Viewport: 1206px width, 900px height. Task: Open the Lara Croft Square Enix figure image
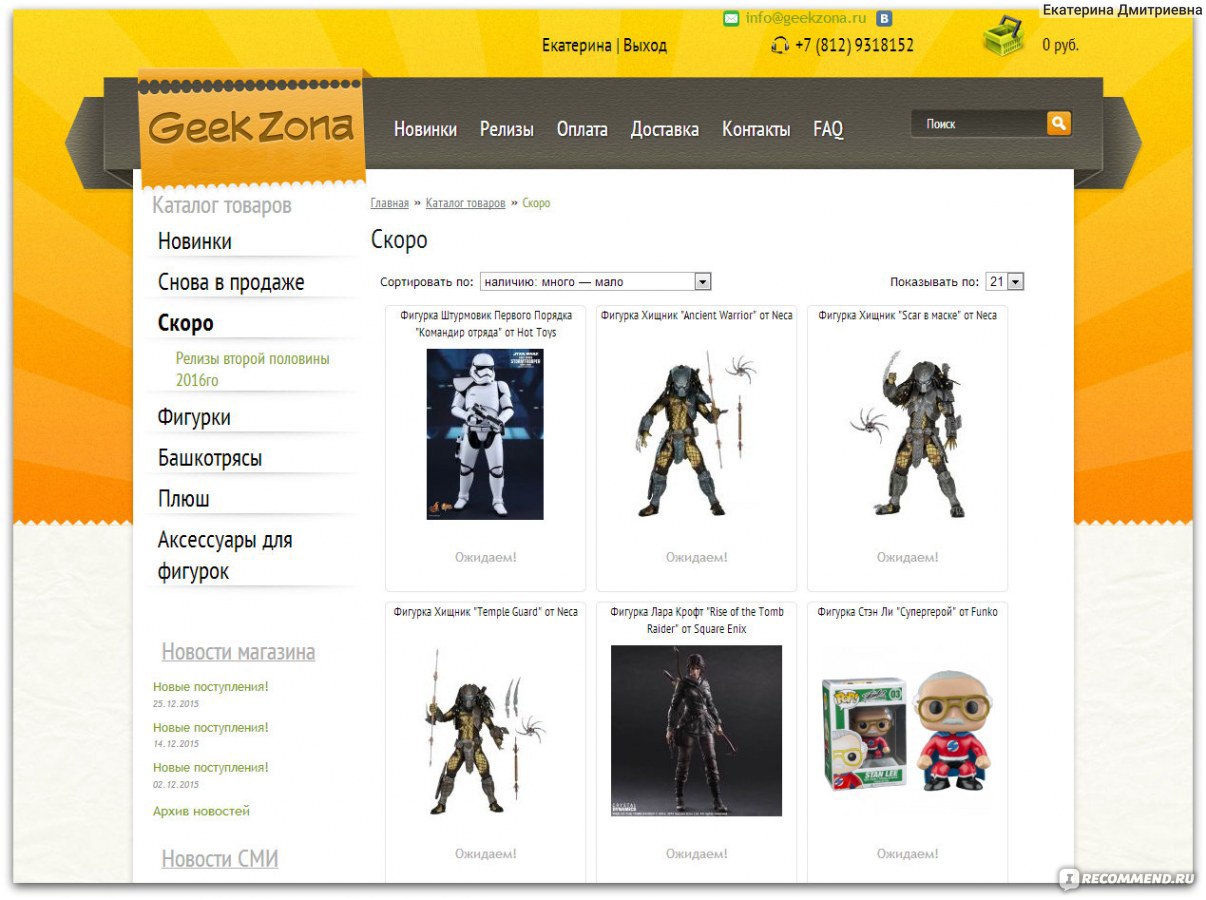pyautogui.click(x=696, y=731)
